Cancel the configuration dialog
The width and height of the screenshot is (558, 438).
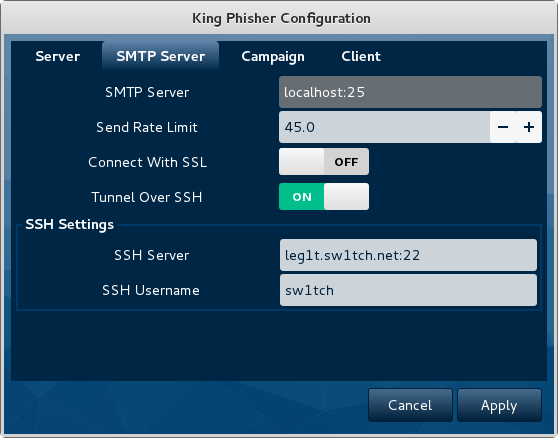pyautogui.click(x=410, y=405)
